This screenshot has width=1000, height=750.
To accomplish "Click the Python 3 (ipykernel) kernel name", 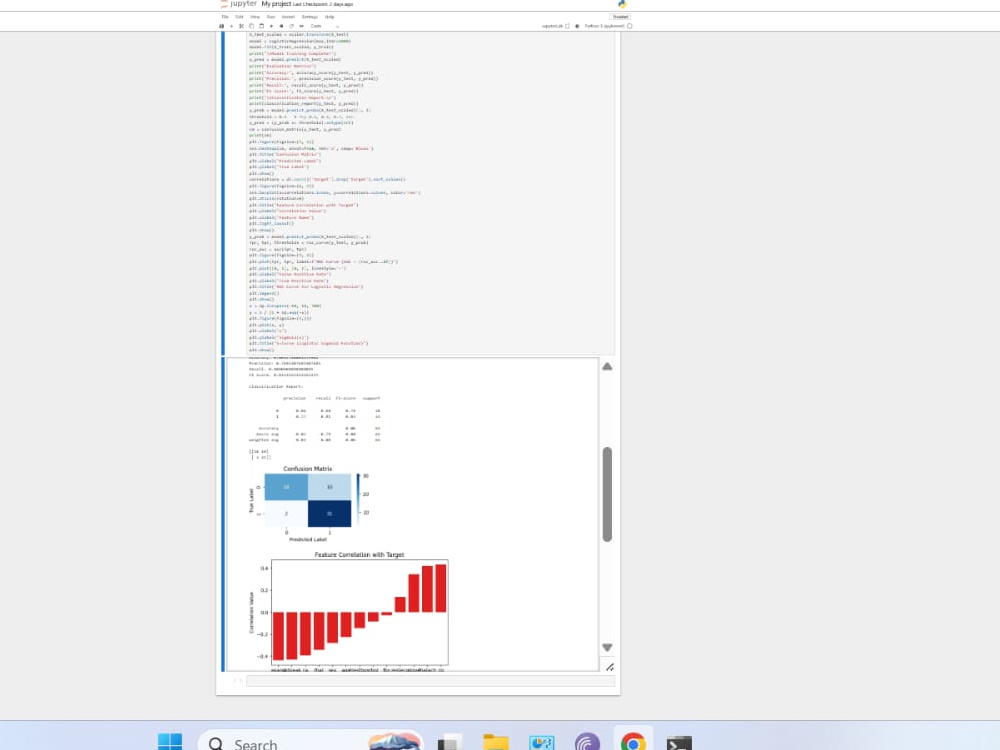I will click(604, 26).
